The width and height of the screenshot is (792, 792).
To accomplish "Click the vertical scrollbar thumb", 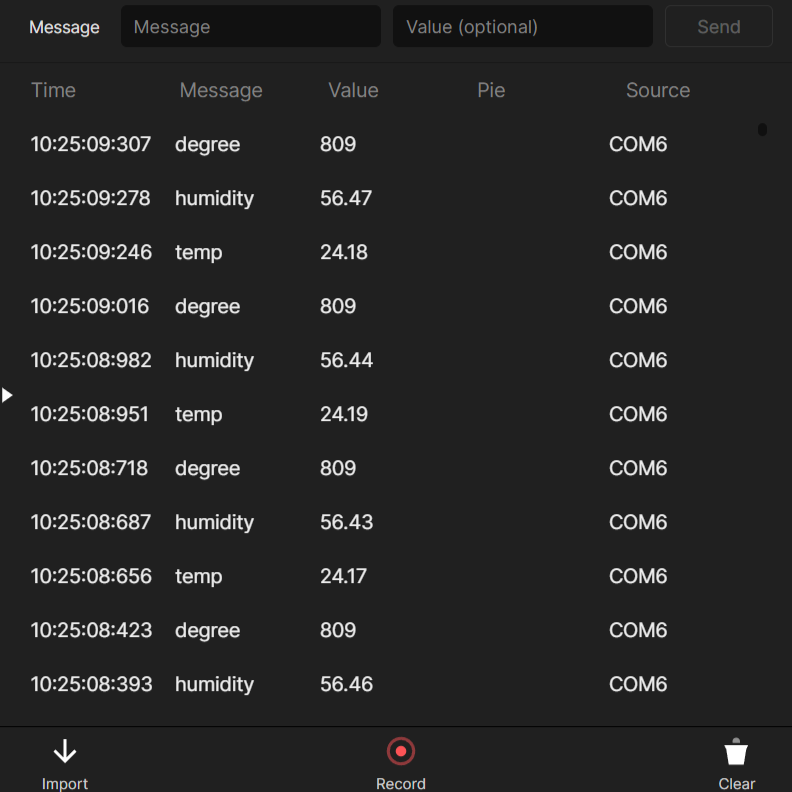I will pyautogui.click(x=762, y=129).
